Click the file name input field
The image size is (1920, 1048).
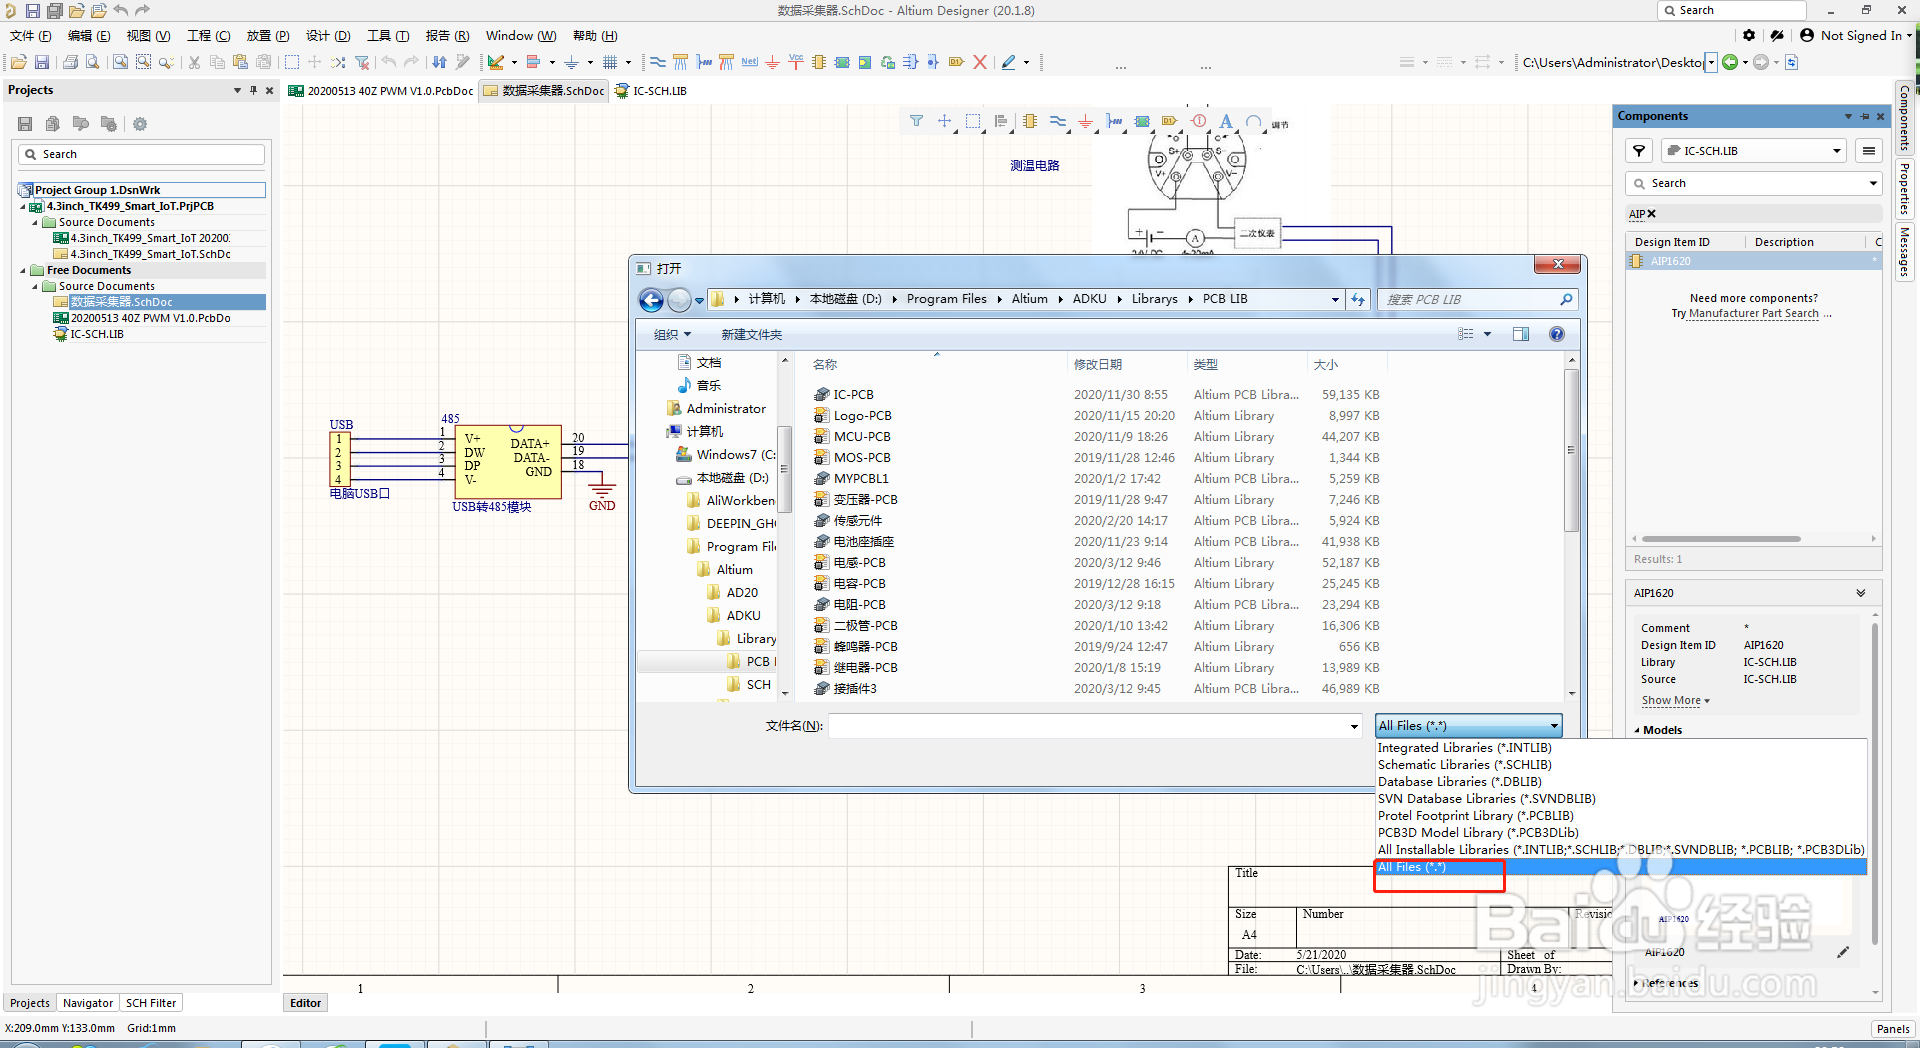tap(1087, 726)
